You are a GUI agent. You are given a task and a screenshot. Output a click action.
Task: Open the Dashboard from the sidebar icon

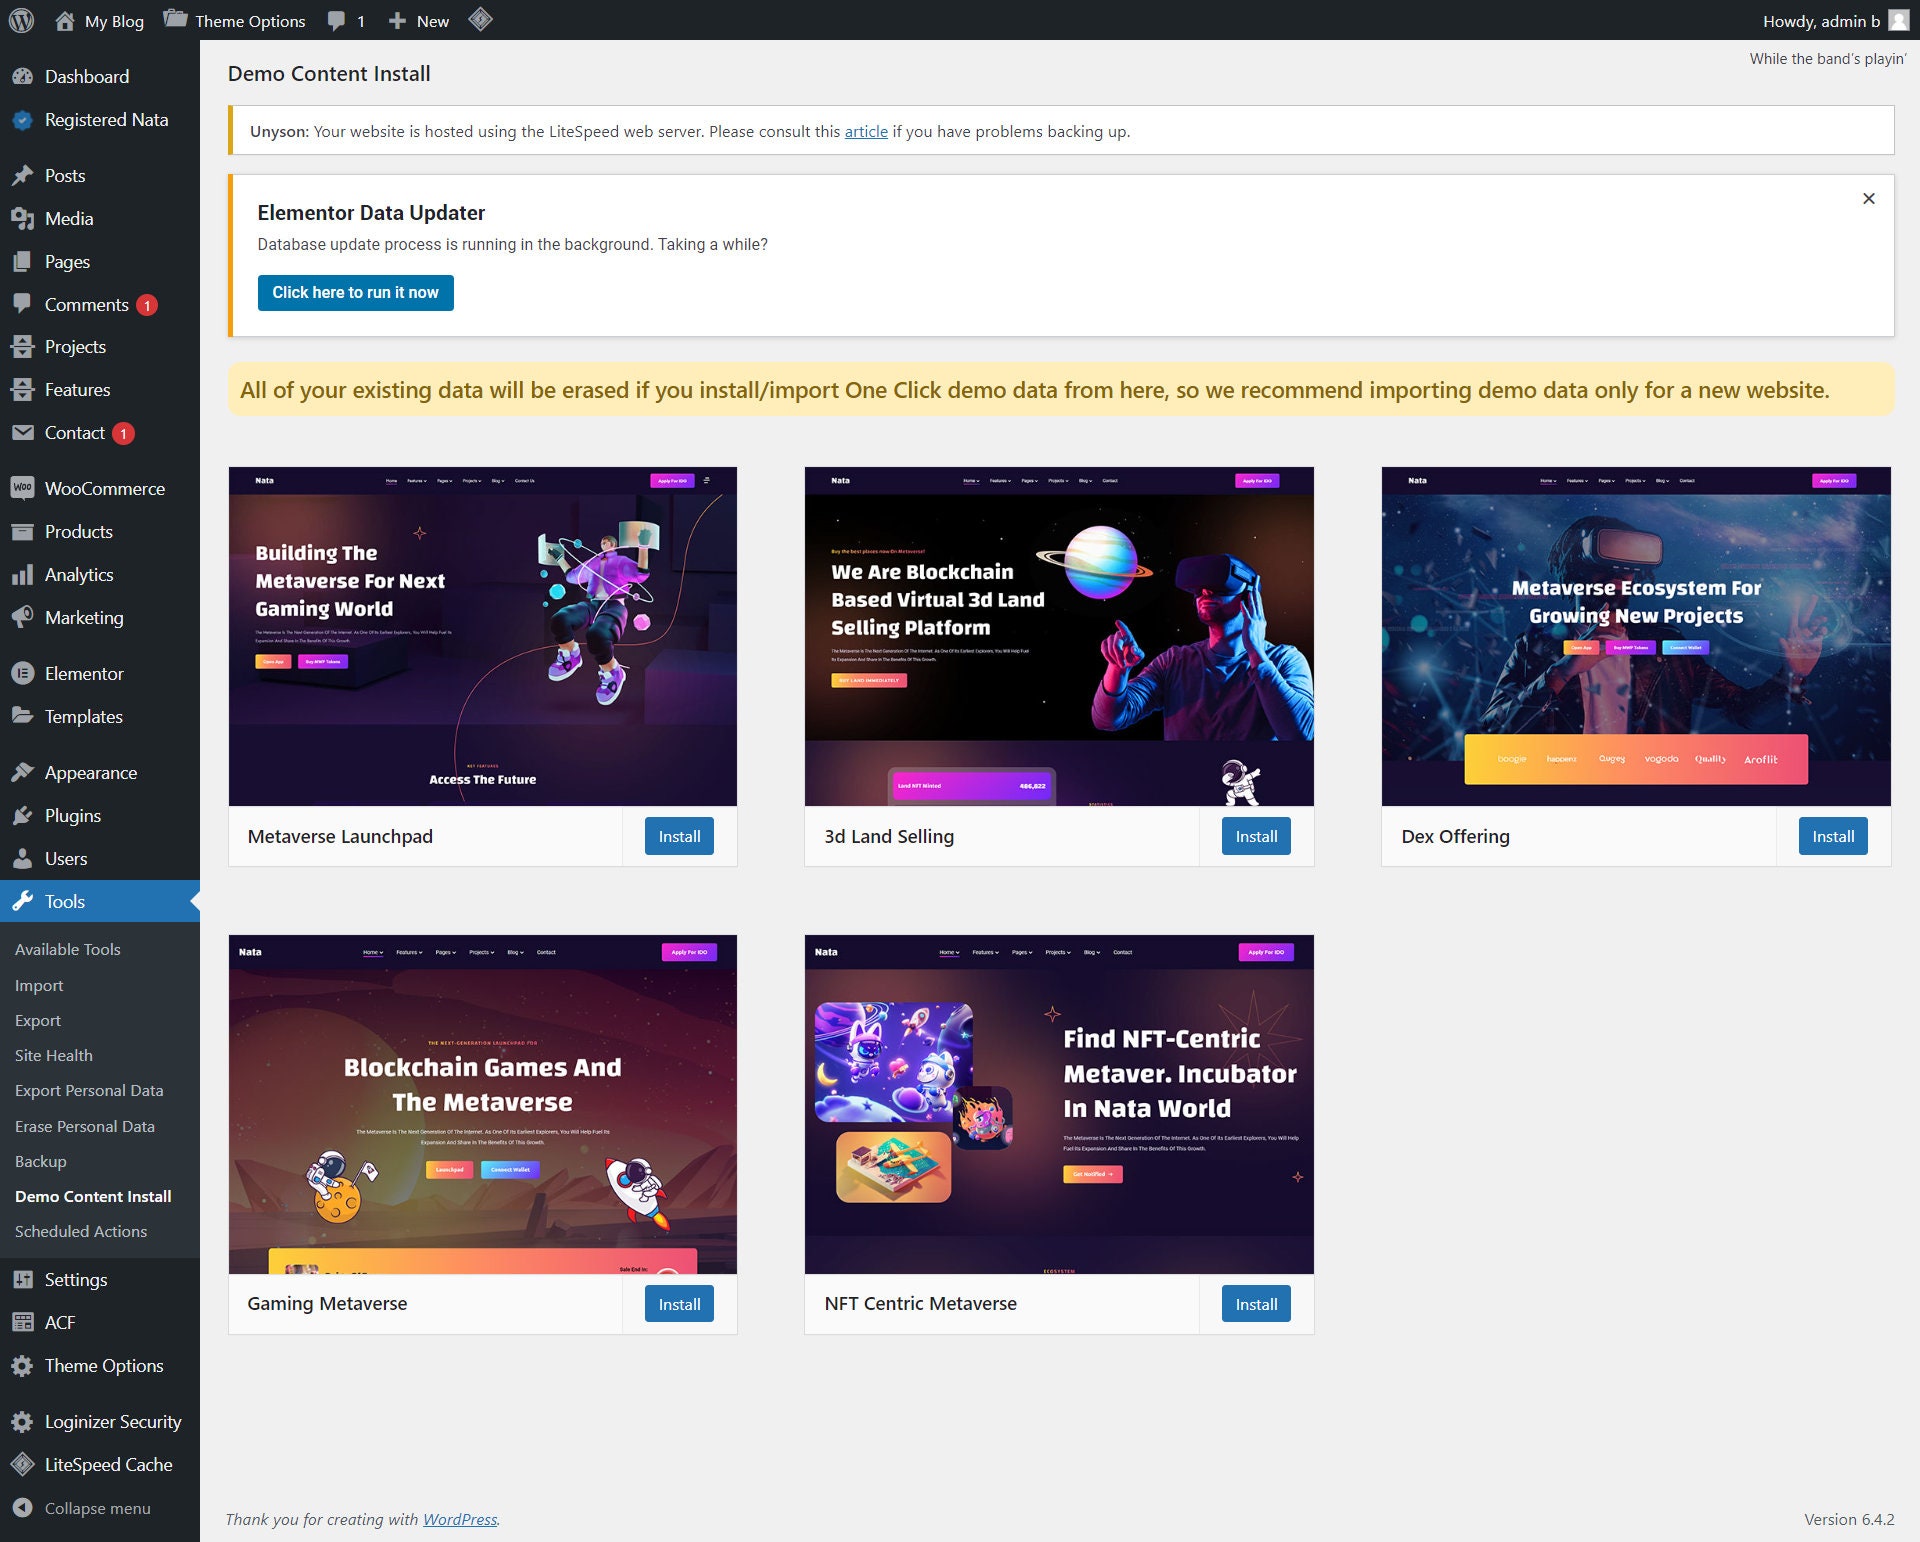22,76
